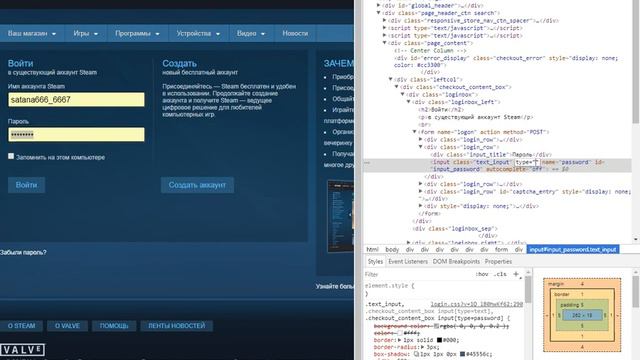Image resolution: width=640 pixels, height=360 pixels.
Task: Click the О VALVE footer button
Action: pos(67,326)
